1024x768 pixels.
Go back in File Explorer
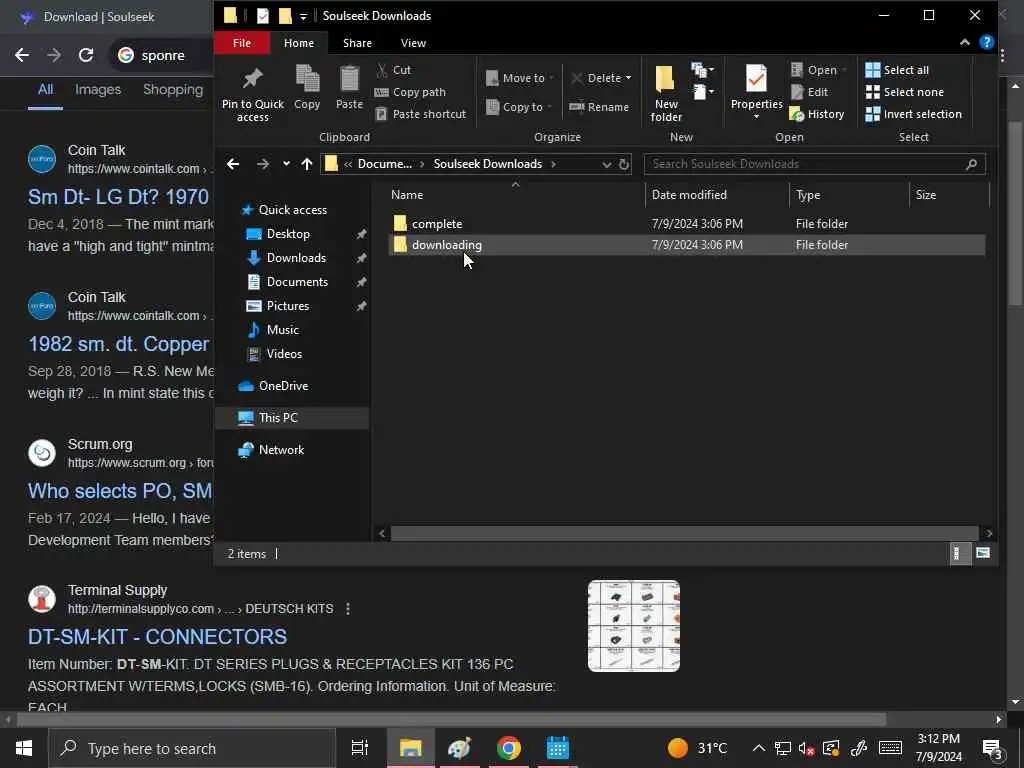coord(233,164)
